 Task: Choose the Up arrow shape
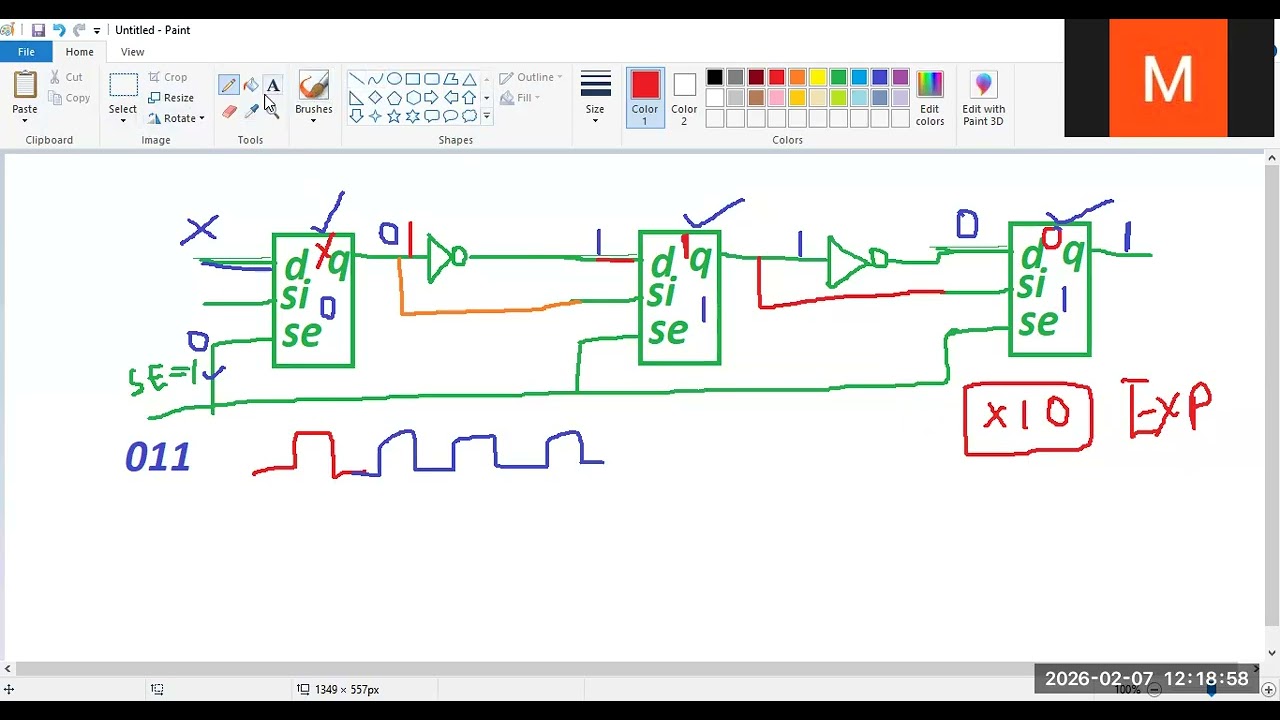click(469, 98)
